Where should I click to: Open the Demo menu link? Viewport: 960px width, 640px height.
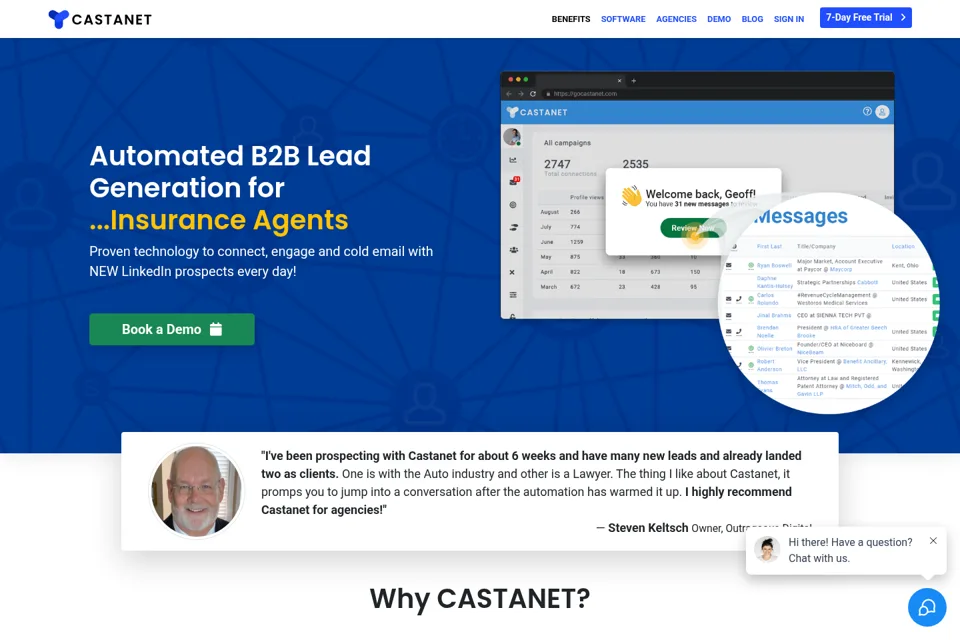tap(719, 19)
